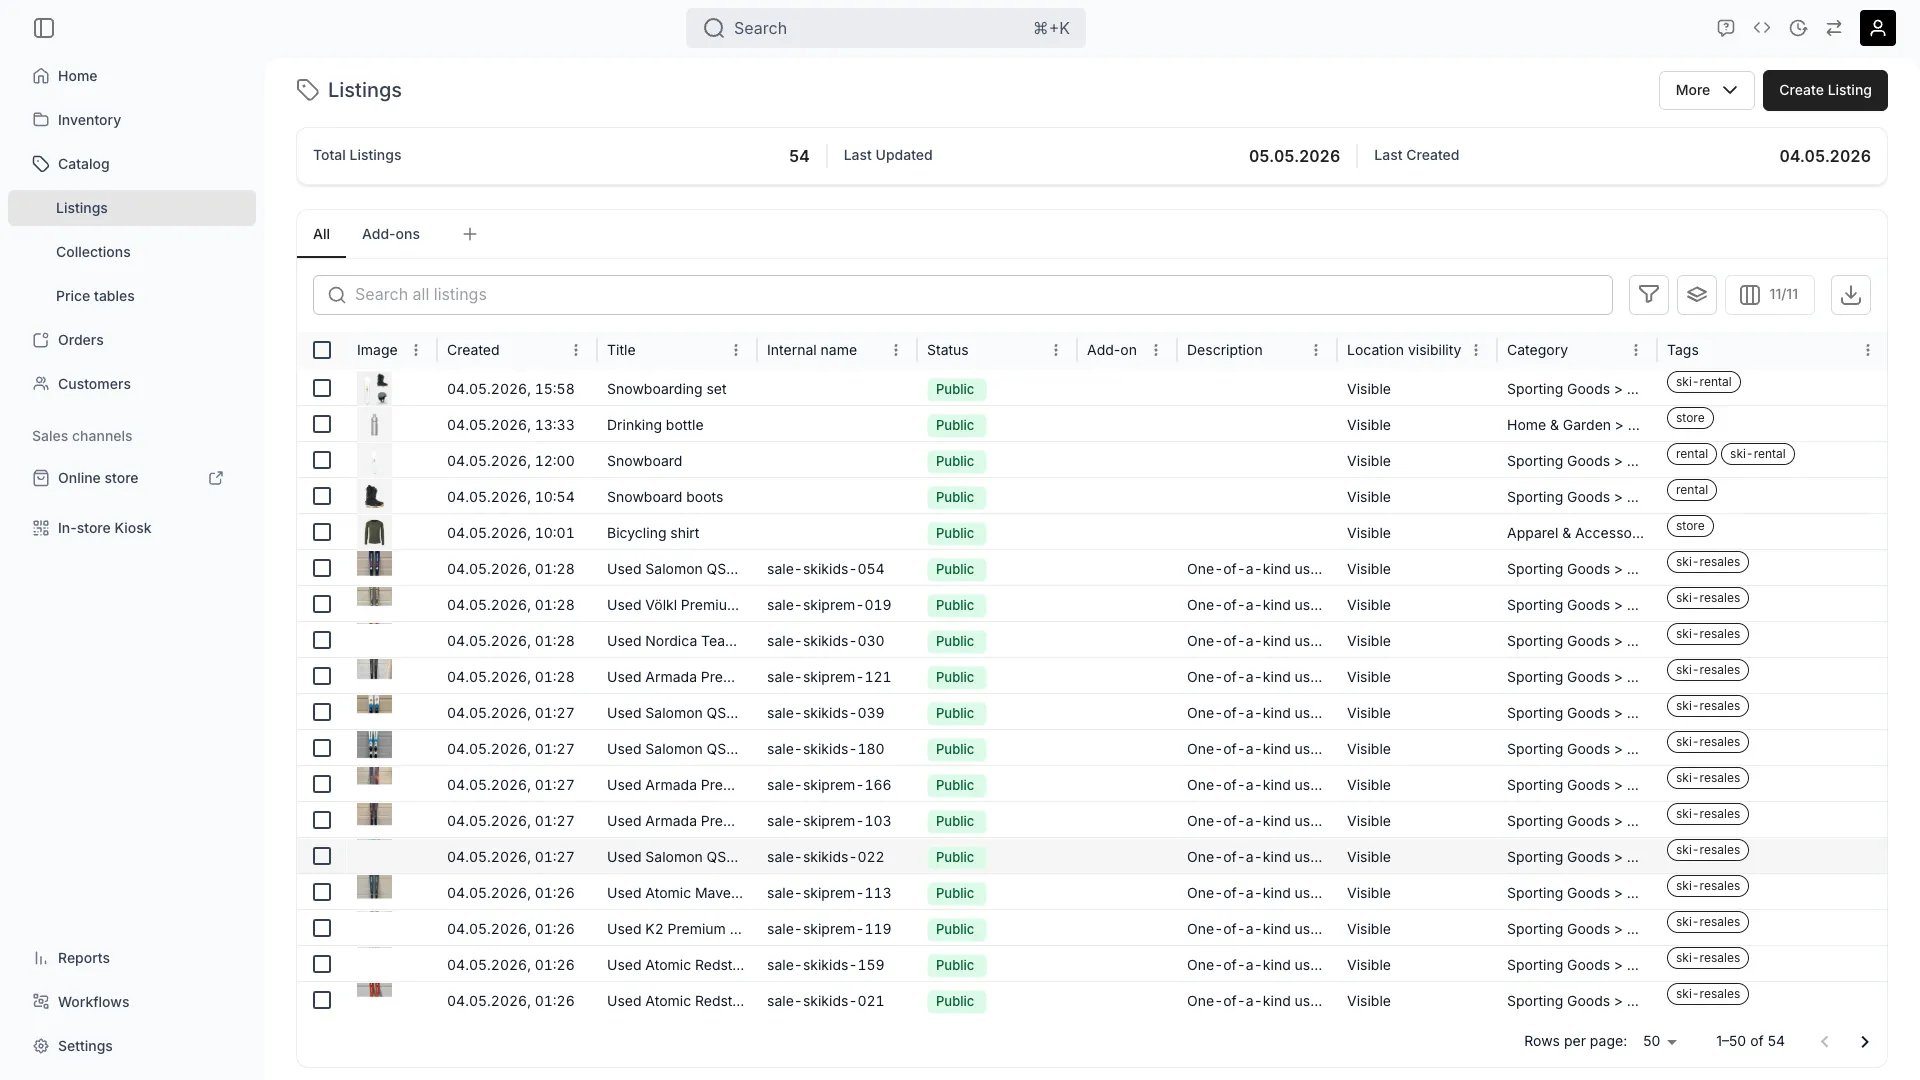Click the store tag on Drinking bottle
This screenshot has height=1080, width=1920.
pos(1690,418)
